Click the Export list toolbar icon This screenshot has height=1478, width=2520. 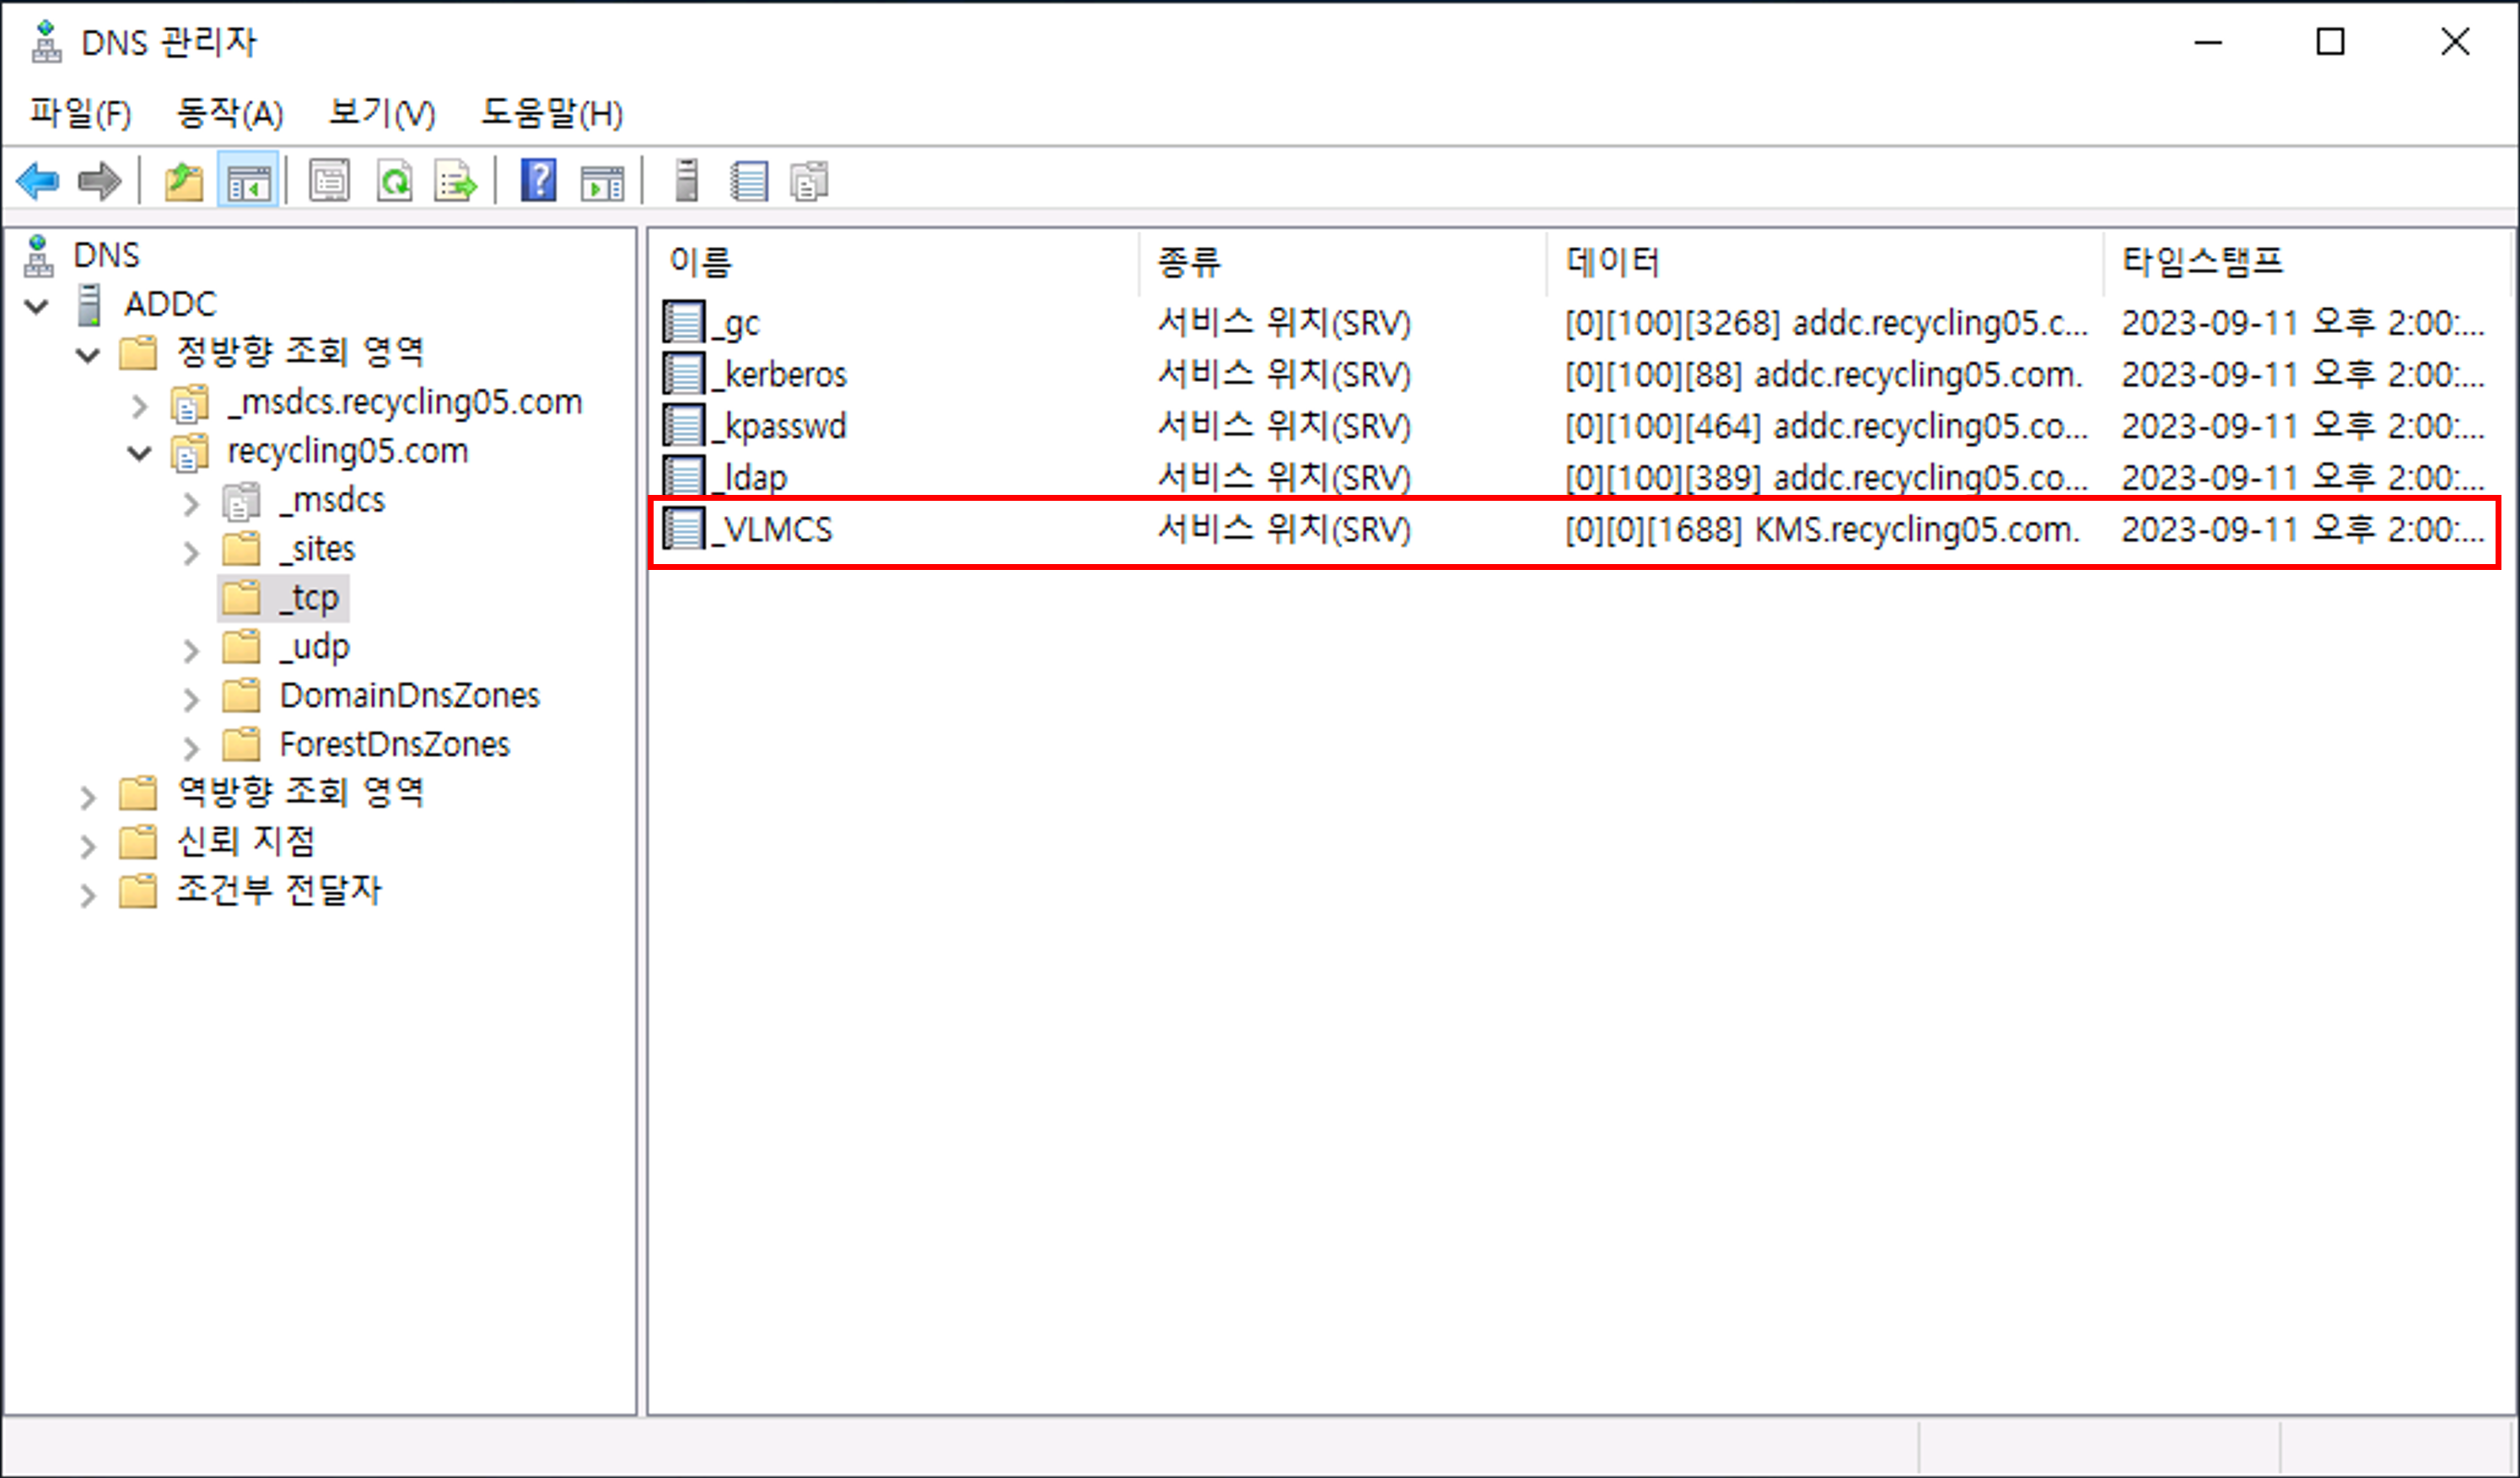point(456,182)
